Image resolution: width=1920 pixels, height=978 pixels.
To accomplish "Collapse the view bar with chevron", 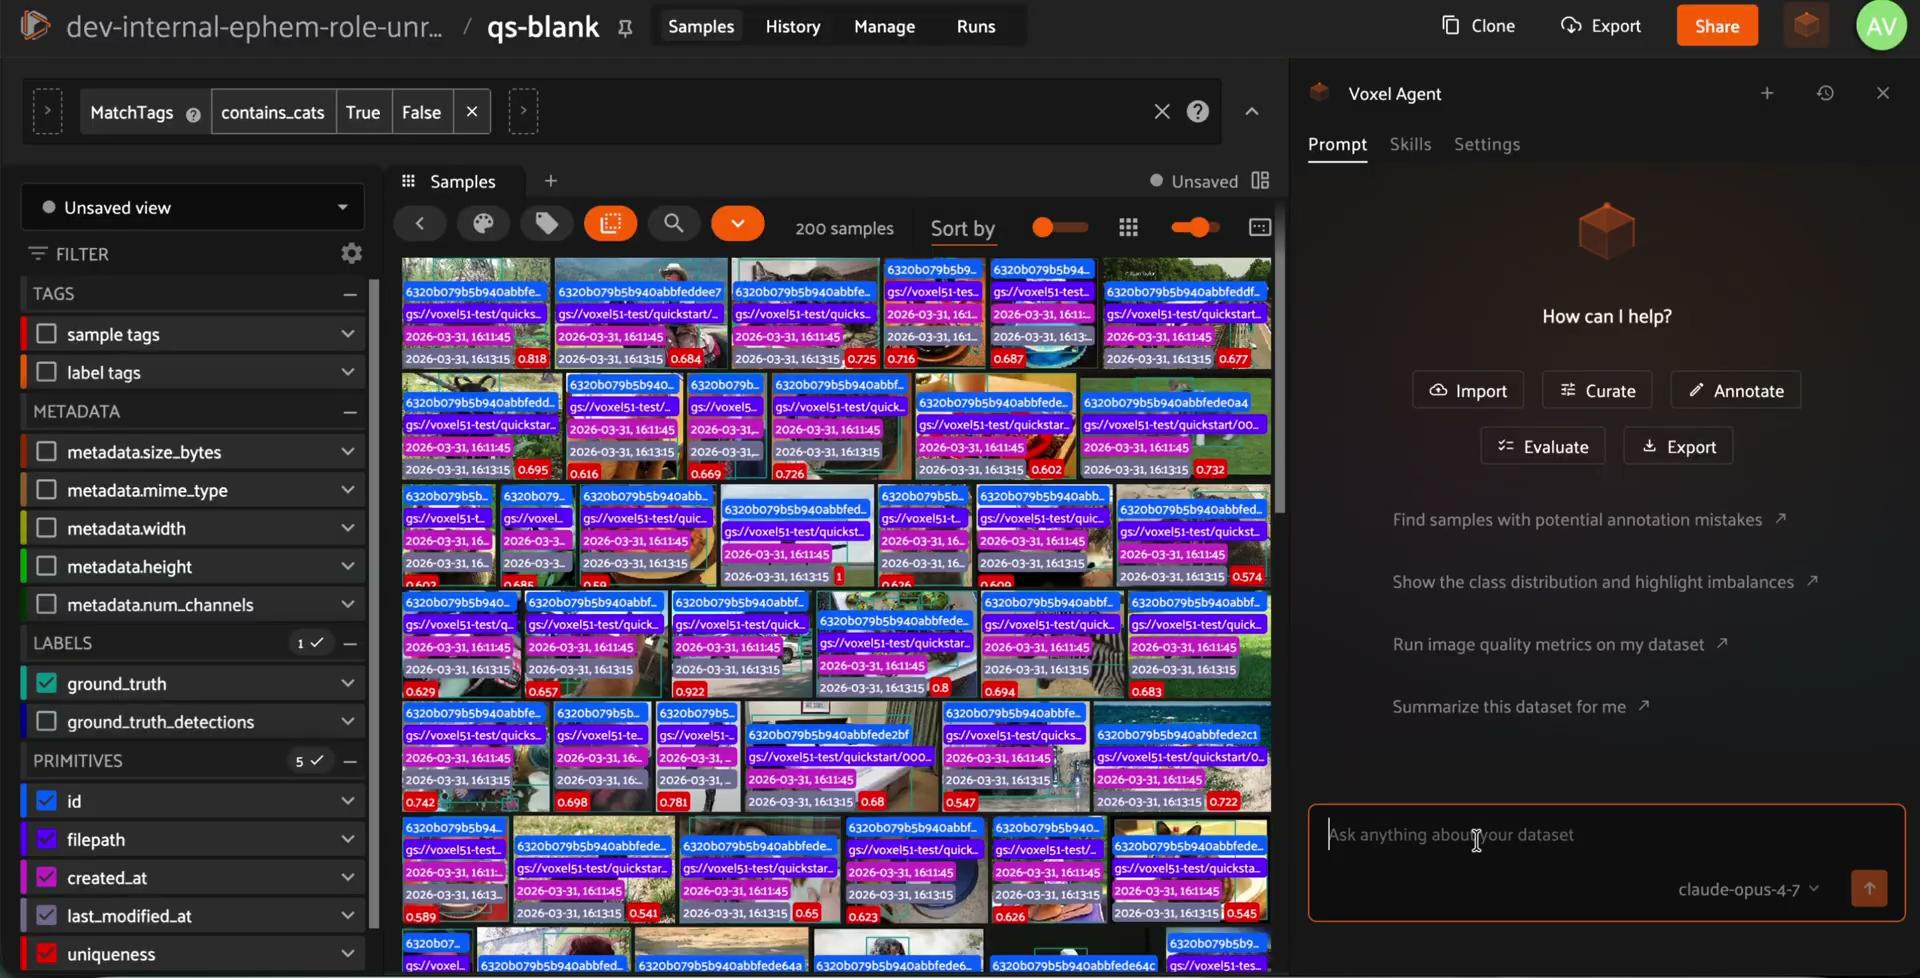I will point(1252,112).
